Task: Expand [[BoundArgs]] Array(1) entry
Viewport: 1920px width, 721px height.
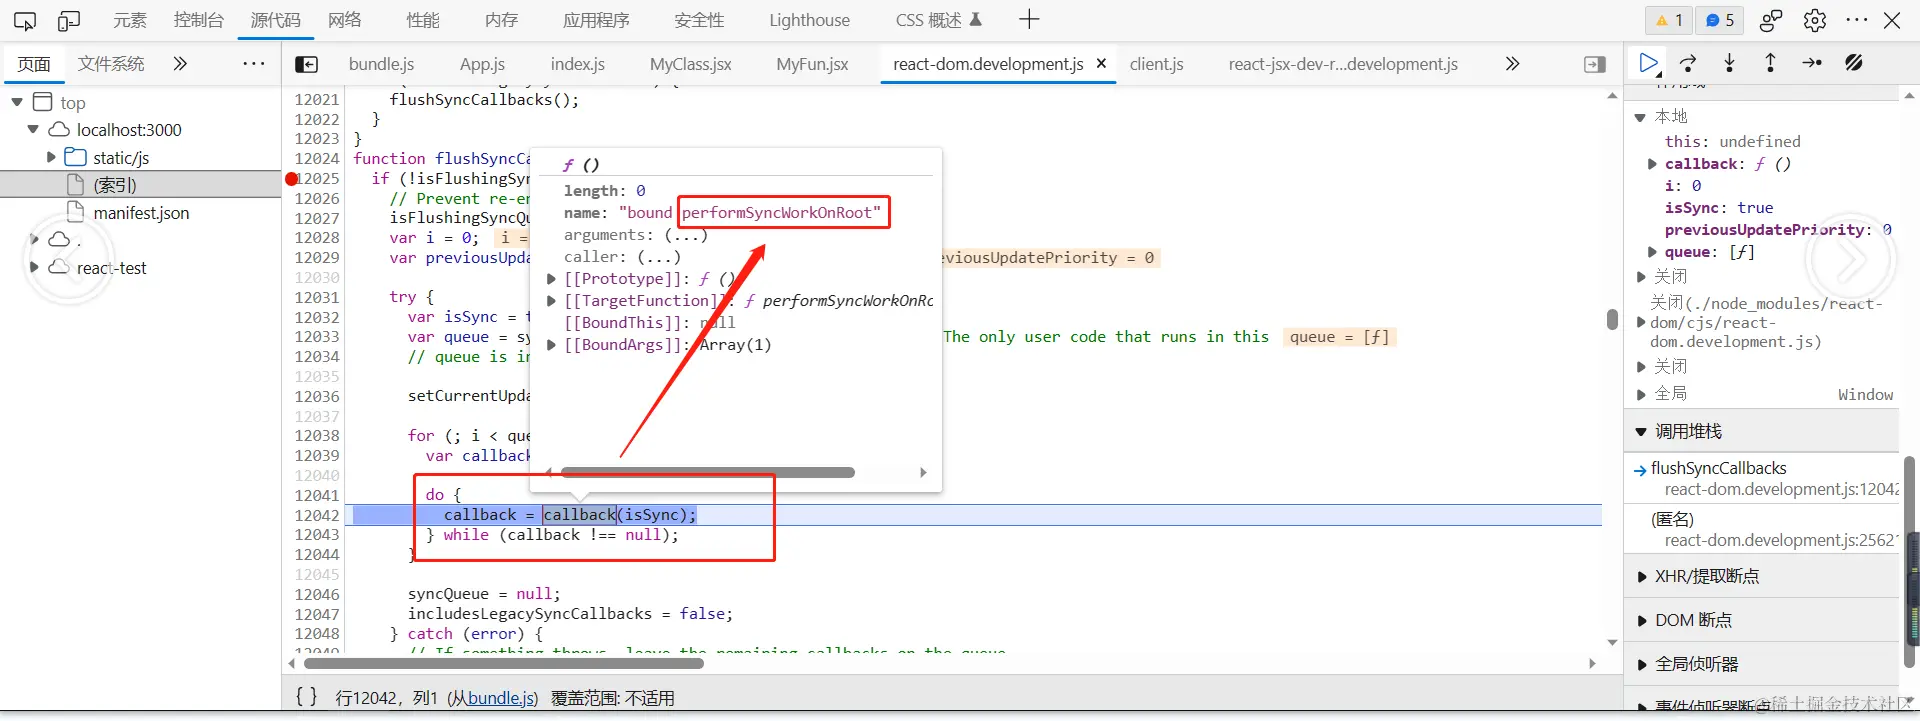Action: point(551,345)
